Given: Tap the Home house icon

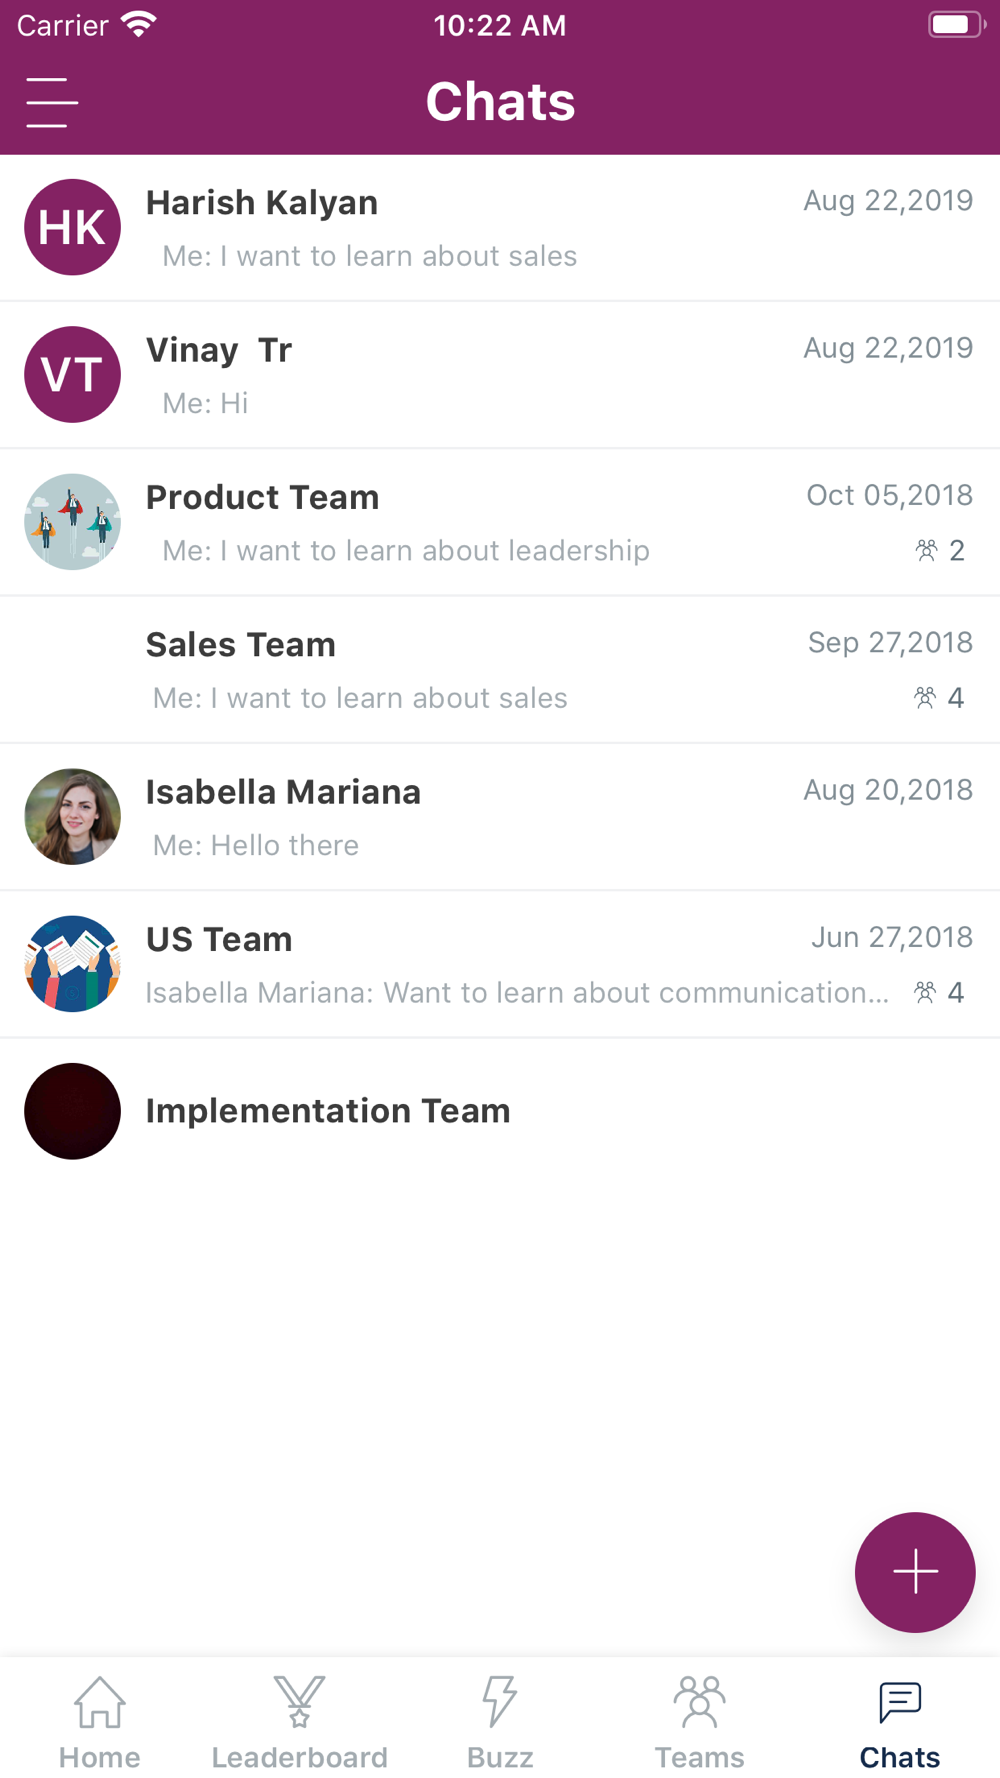Looking at the screenshot, I should coord(100,1702).
